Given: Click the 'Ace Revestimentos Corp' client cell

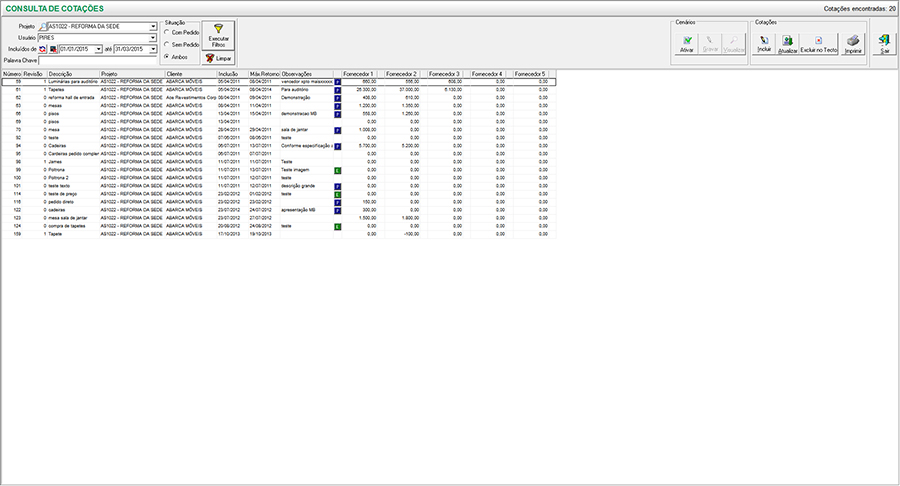Looking at the screenshot, I should coord(191,98).
